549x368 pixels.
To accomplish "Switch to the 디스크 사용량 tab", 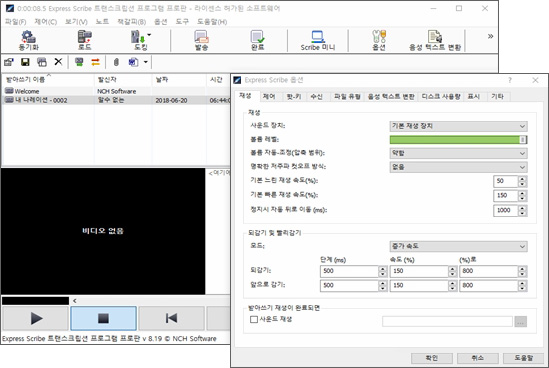I will (441, 97).
